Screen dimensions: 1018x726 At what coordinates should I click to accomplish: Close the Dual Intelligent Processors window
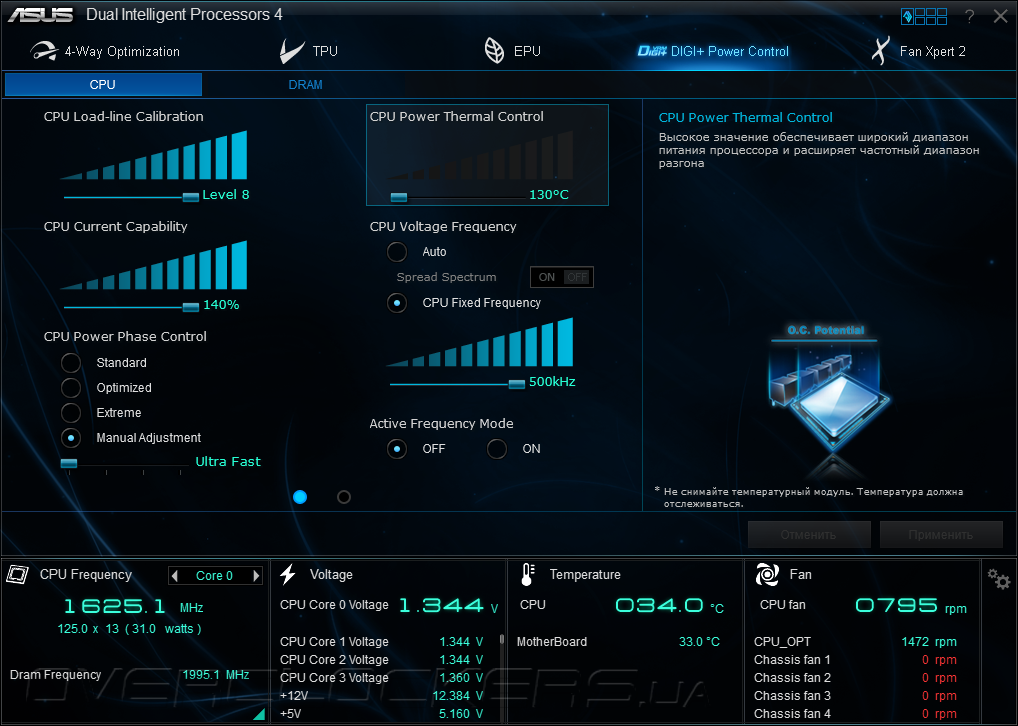[x=1000, y=16]
